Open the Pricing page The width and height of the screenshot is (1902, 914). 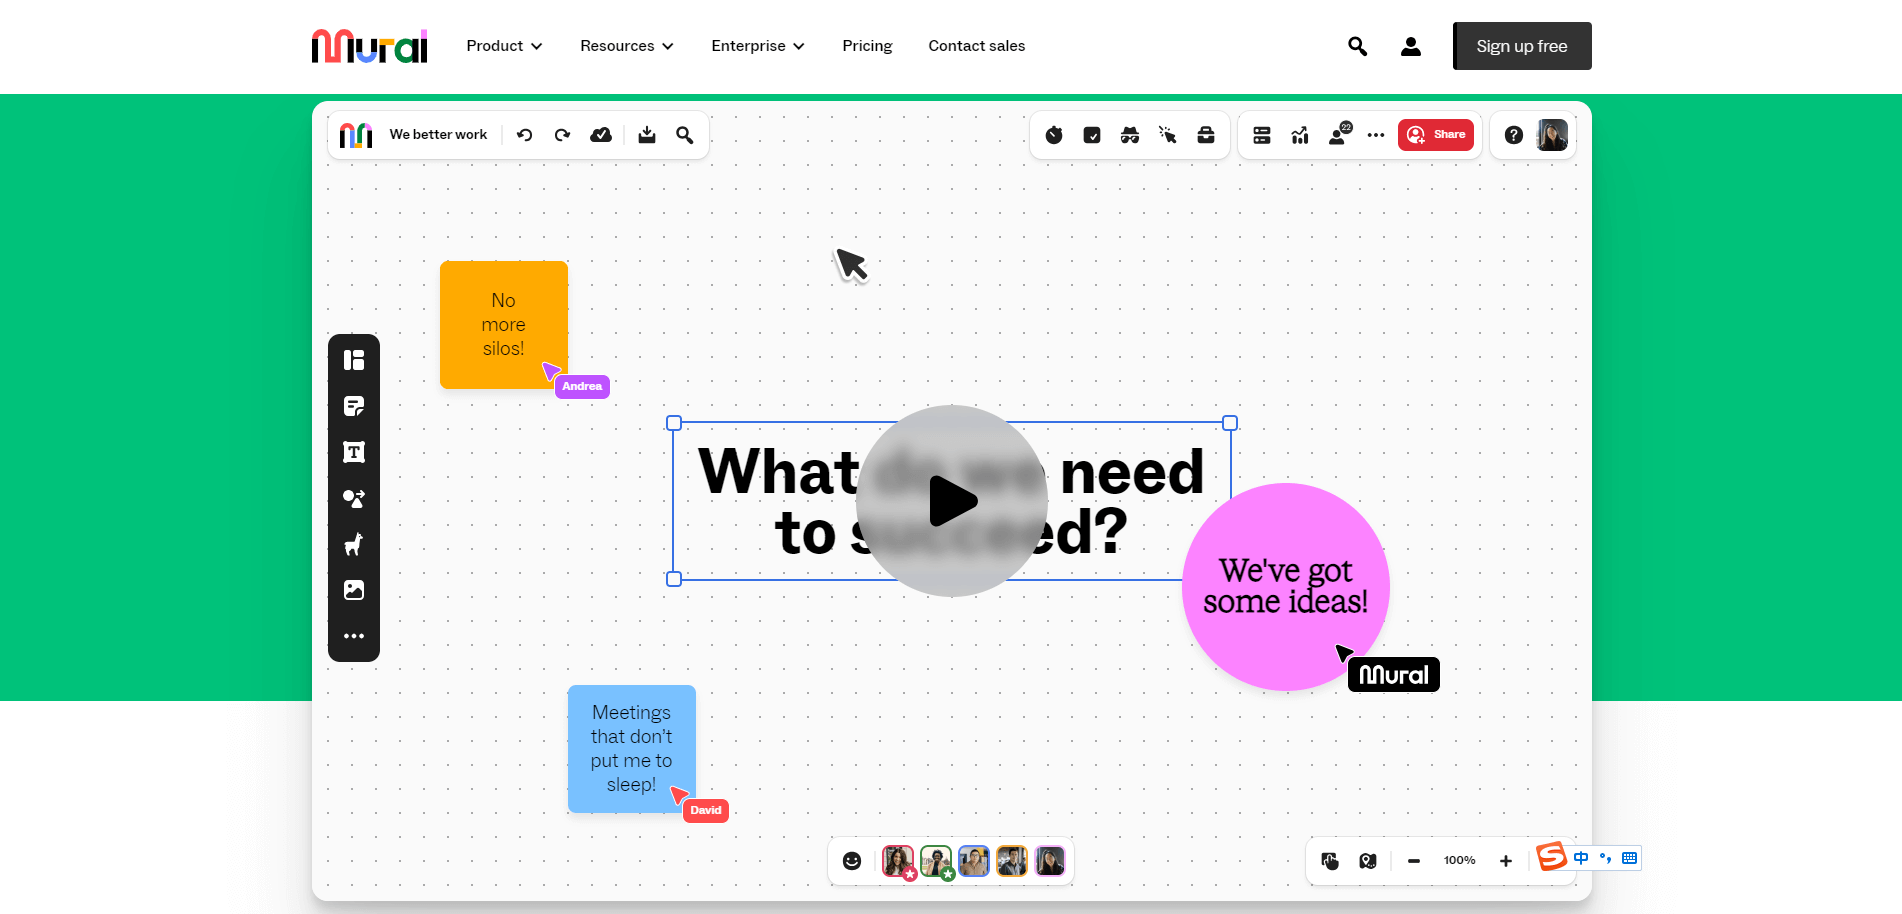(x=867, y=46)
